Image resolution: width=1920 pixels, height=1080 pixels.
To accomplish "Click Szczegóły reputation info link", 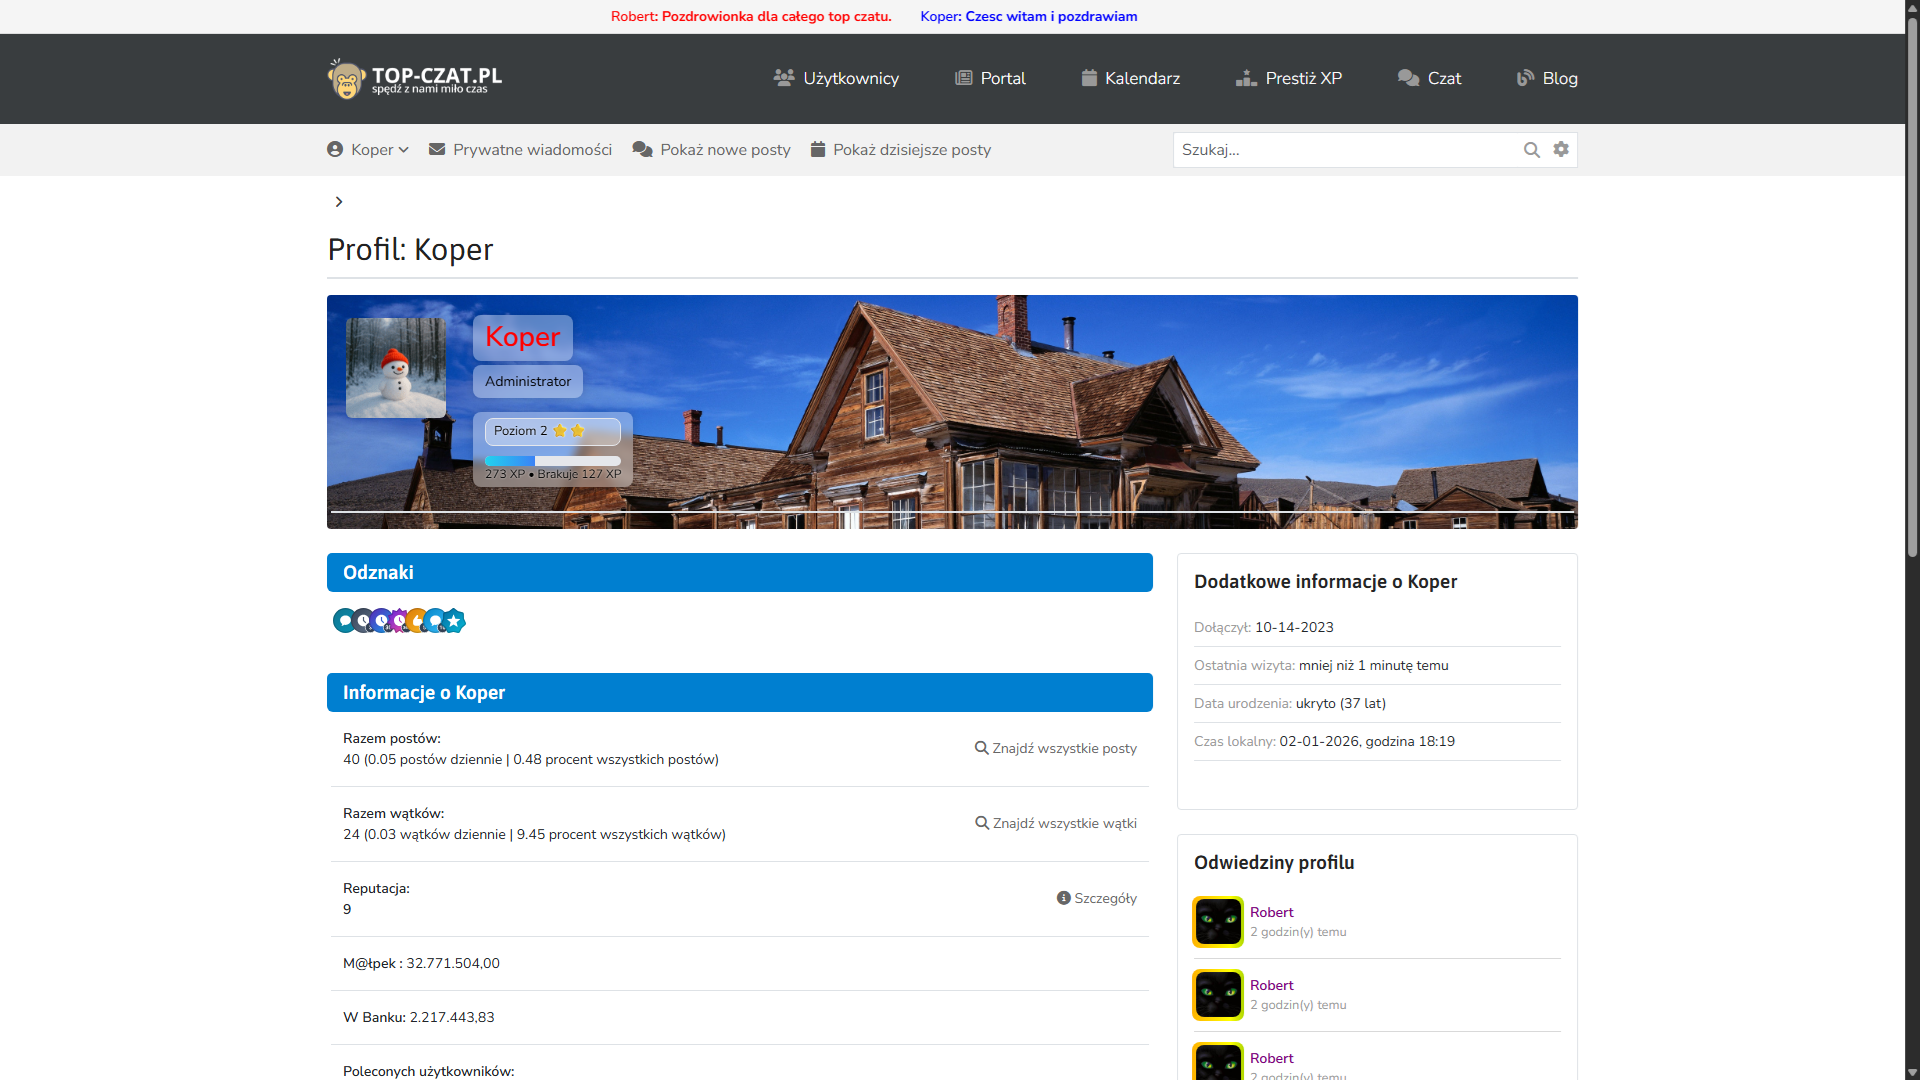I will coord(1097,898).
